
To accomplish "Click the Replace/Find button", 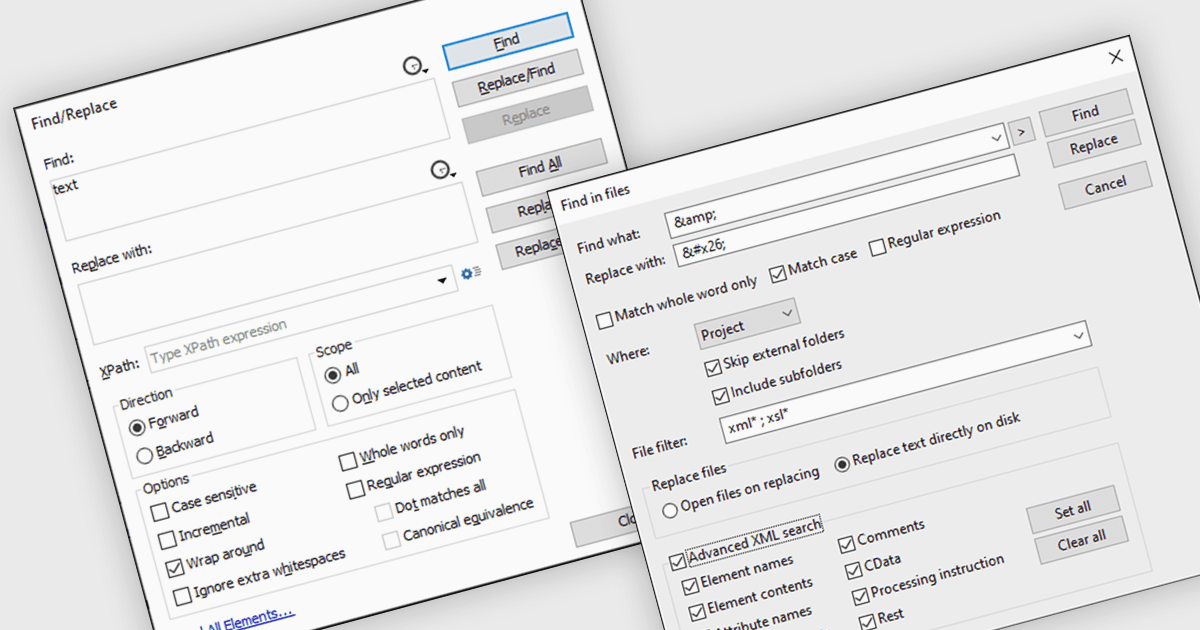I will pyautogui.click(x=517, y=78).
